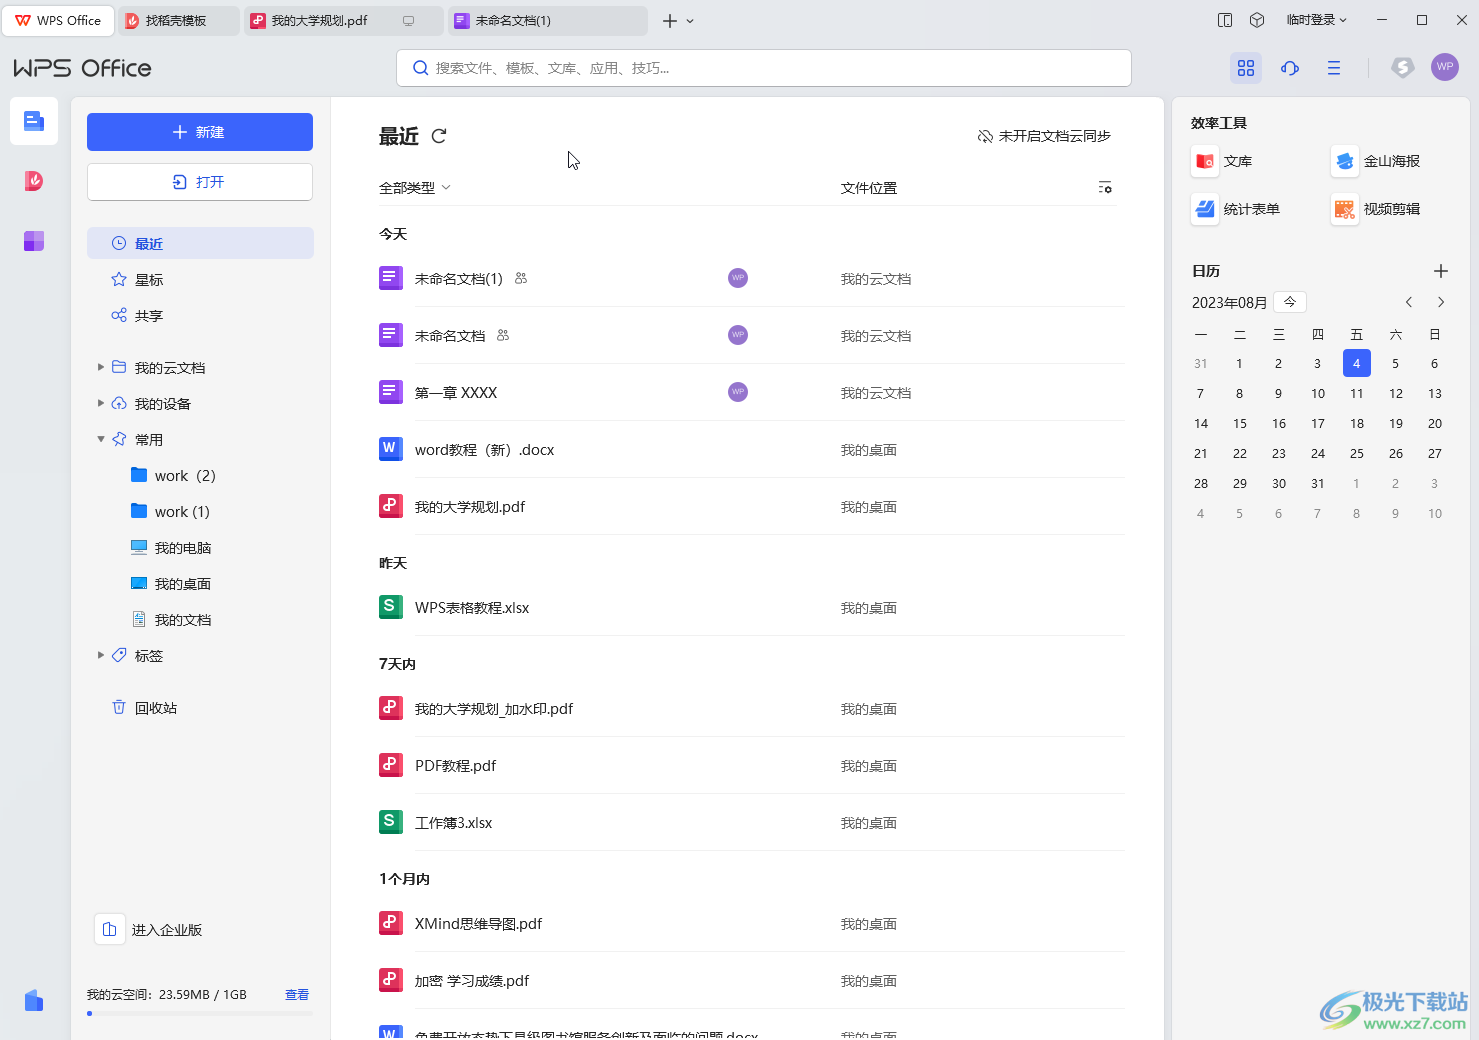Open the 视频剪辑 tool

[x=1376, y=209]
